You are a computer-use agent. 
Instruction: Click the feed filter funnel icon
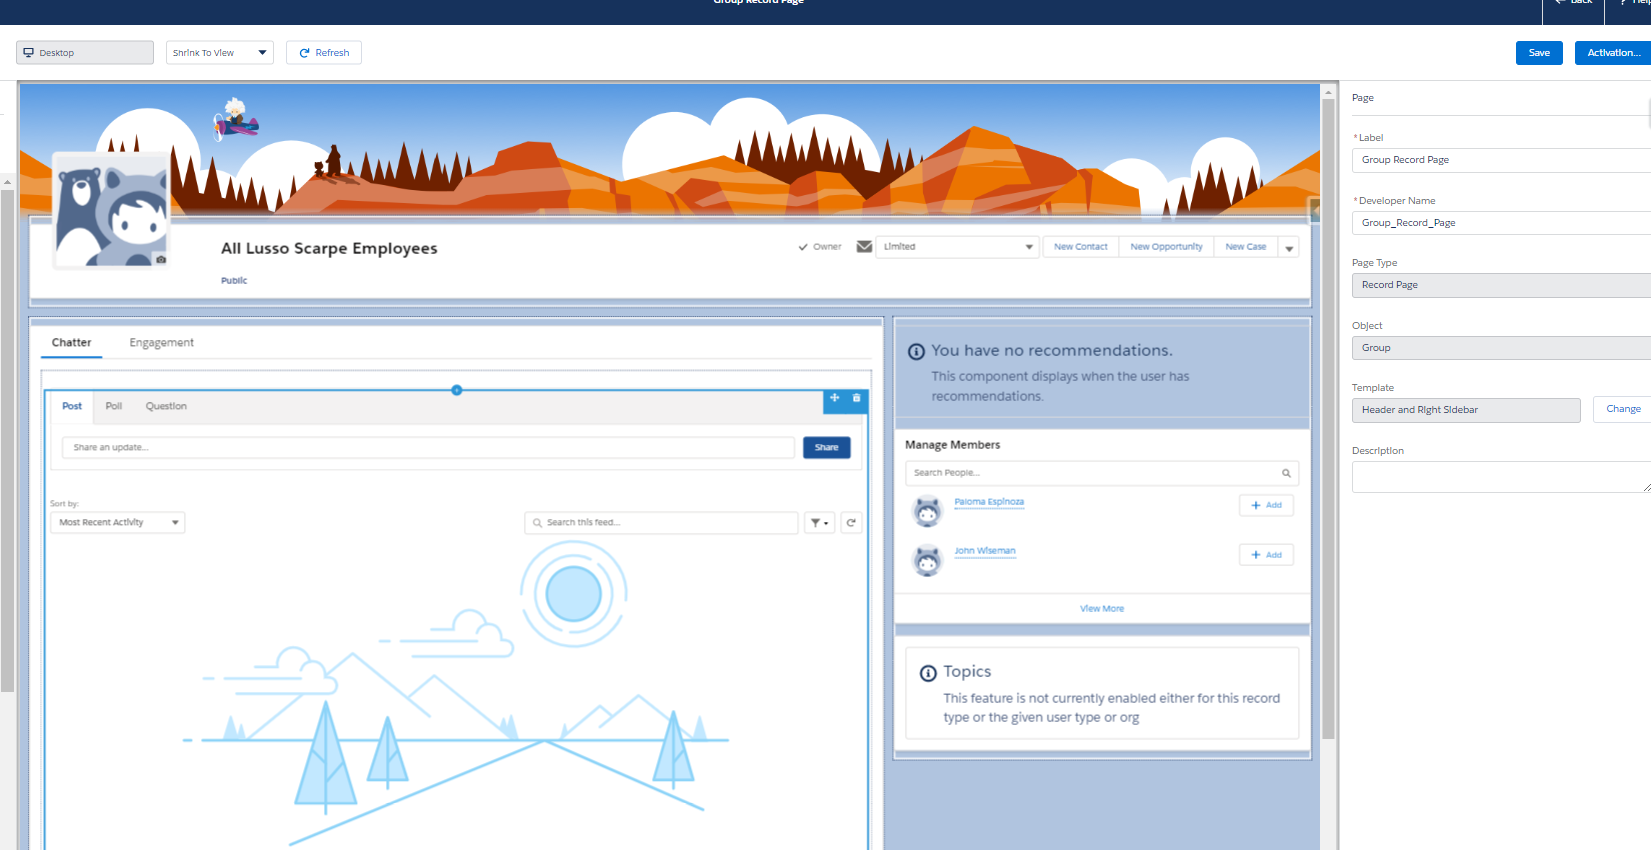click(x=819, y=523)
